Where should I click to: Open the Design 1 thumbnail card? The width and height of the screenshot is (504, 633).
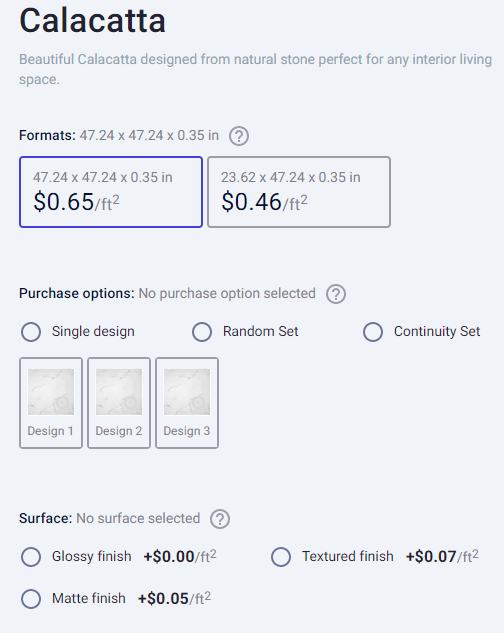51,403
